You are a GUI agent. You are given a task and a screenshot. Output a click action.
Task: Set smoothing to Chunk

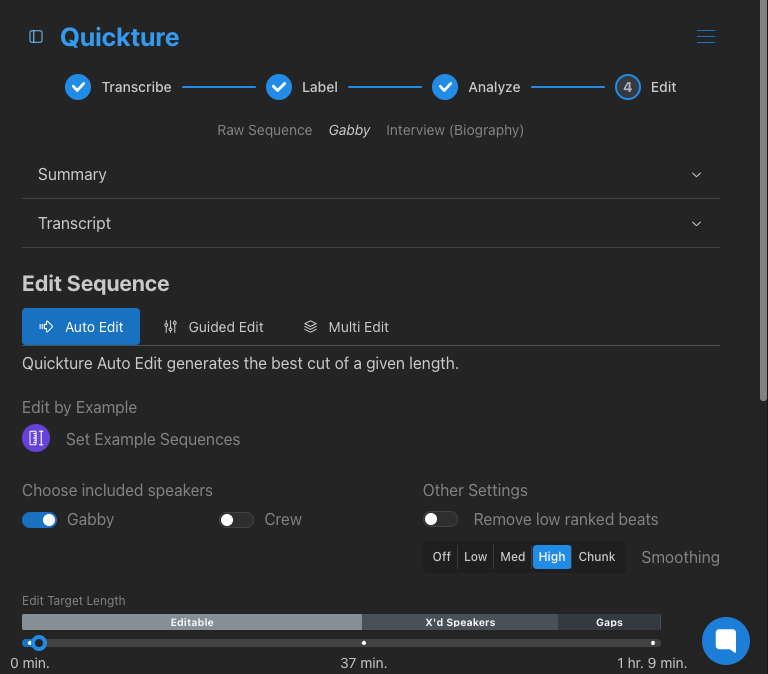click(597, 557)
